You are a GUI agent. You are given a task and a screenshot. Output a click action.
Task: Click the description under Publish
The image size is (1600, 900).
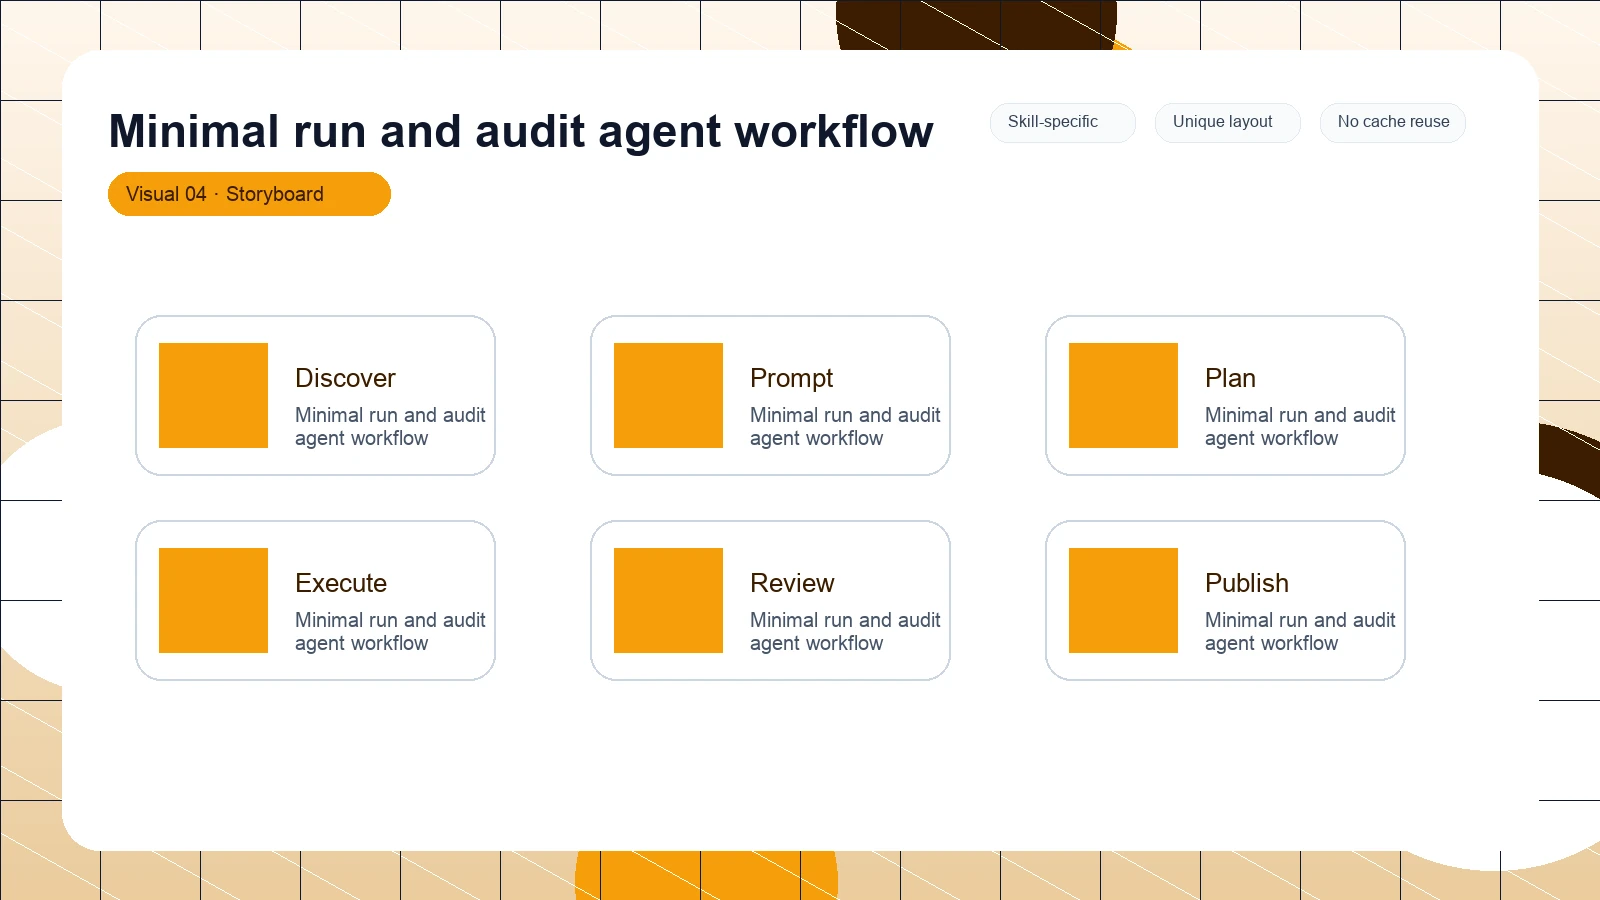coord(1300,632)
